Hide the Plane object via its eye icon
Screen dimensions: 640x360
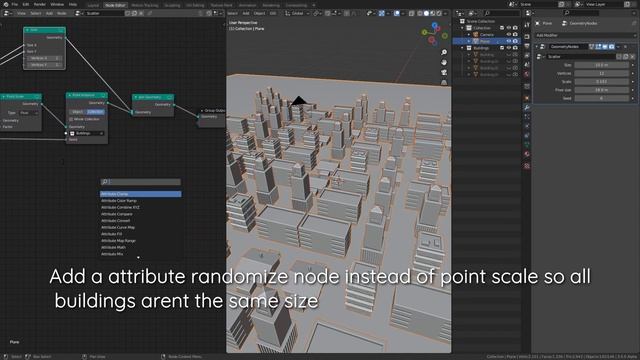[509, 41]
